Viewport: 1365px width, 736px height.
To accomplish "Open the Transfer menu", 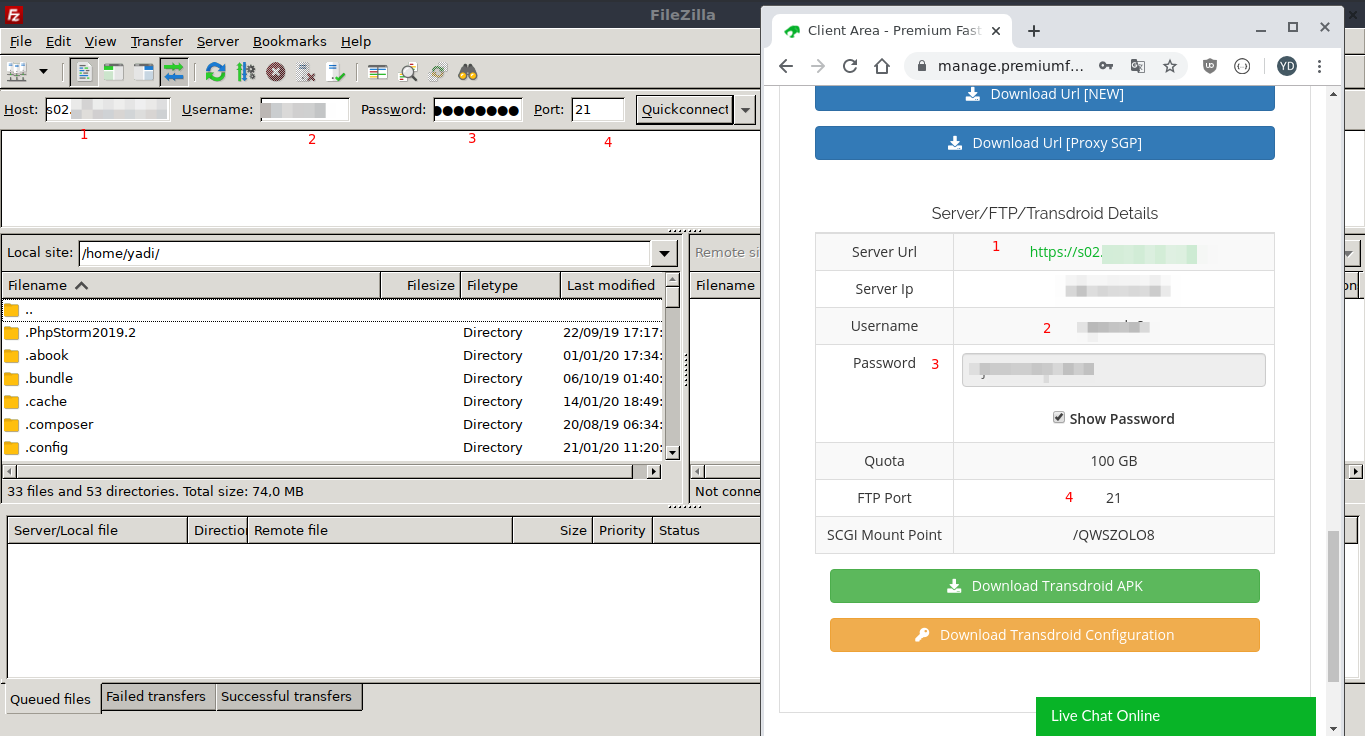I will 157,41.
